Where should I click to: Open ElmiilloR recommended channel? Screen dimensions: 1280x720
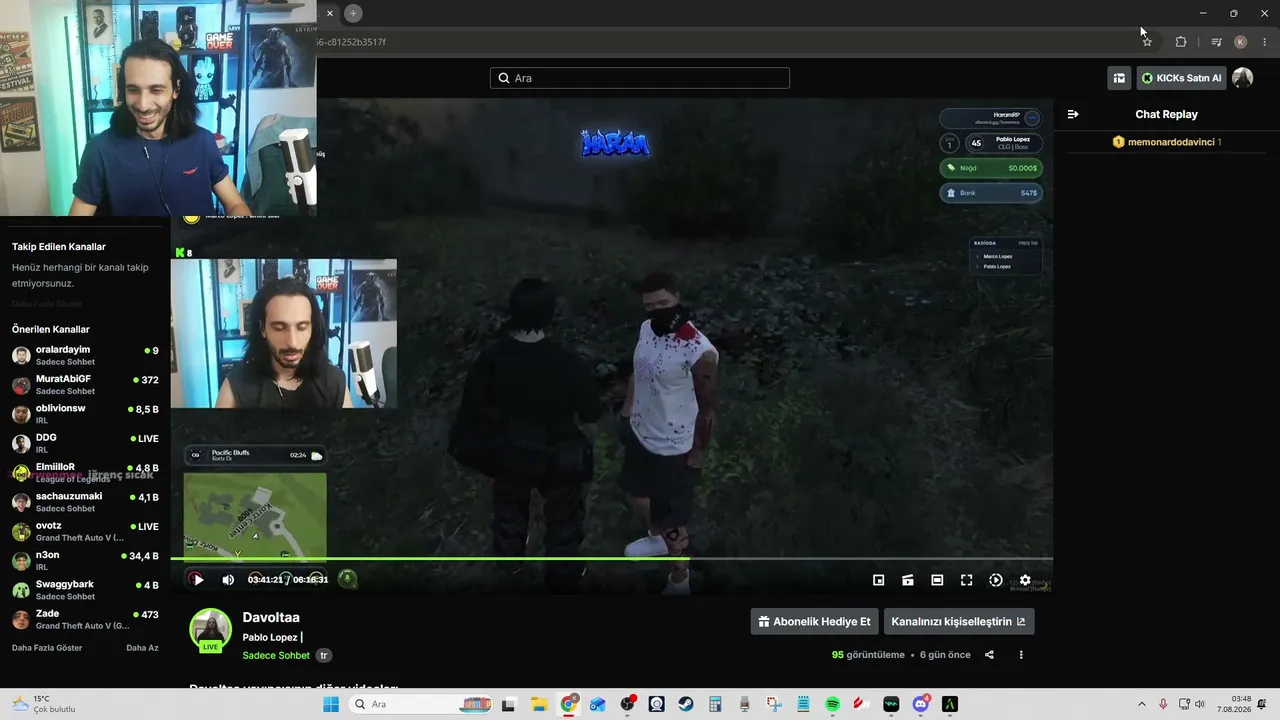(x=85, y=473)
